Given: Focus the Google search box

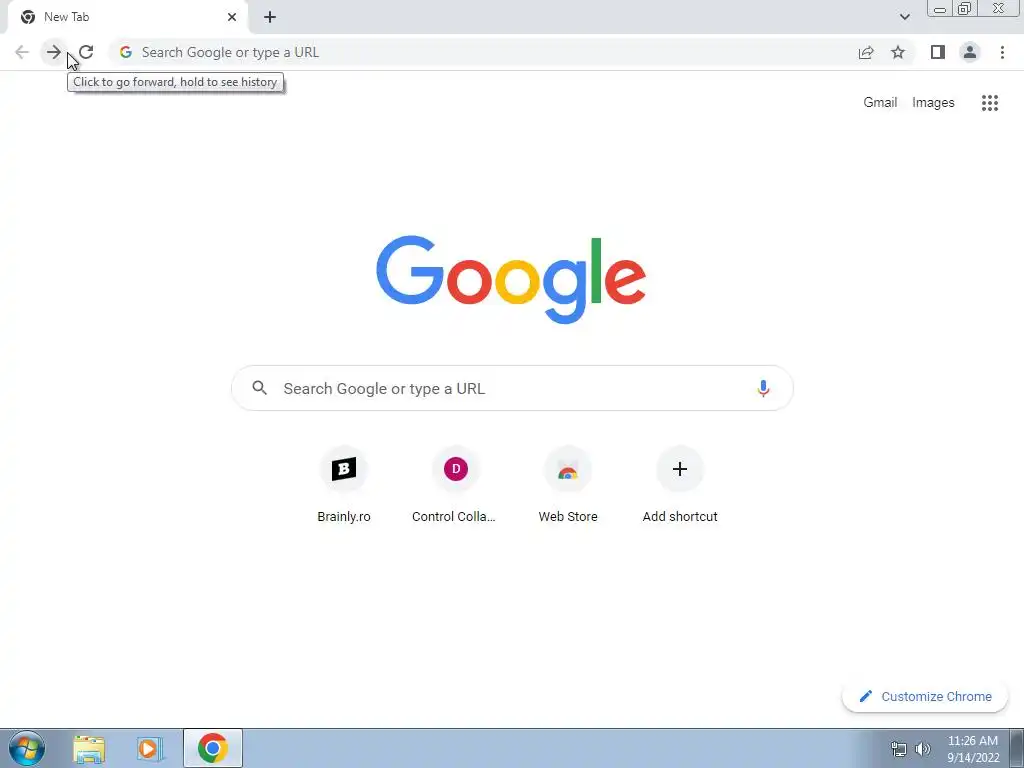Looking at the screenshot, I should pos(513,389).
